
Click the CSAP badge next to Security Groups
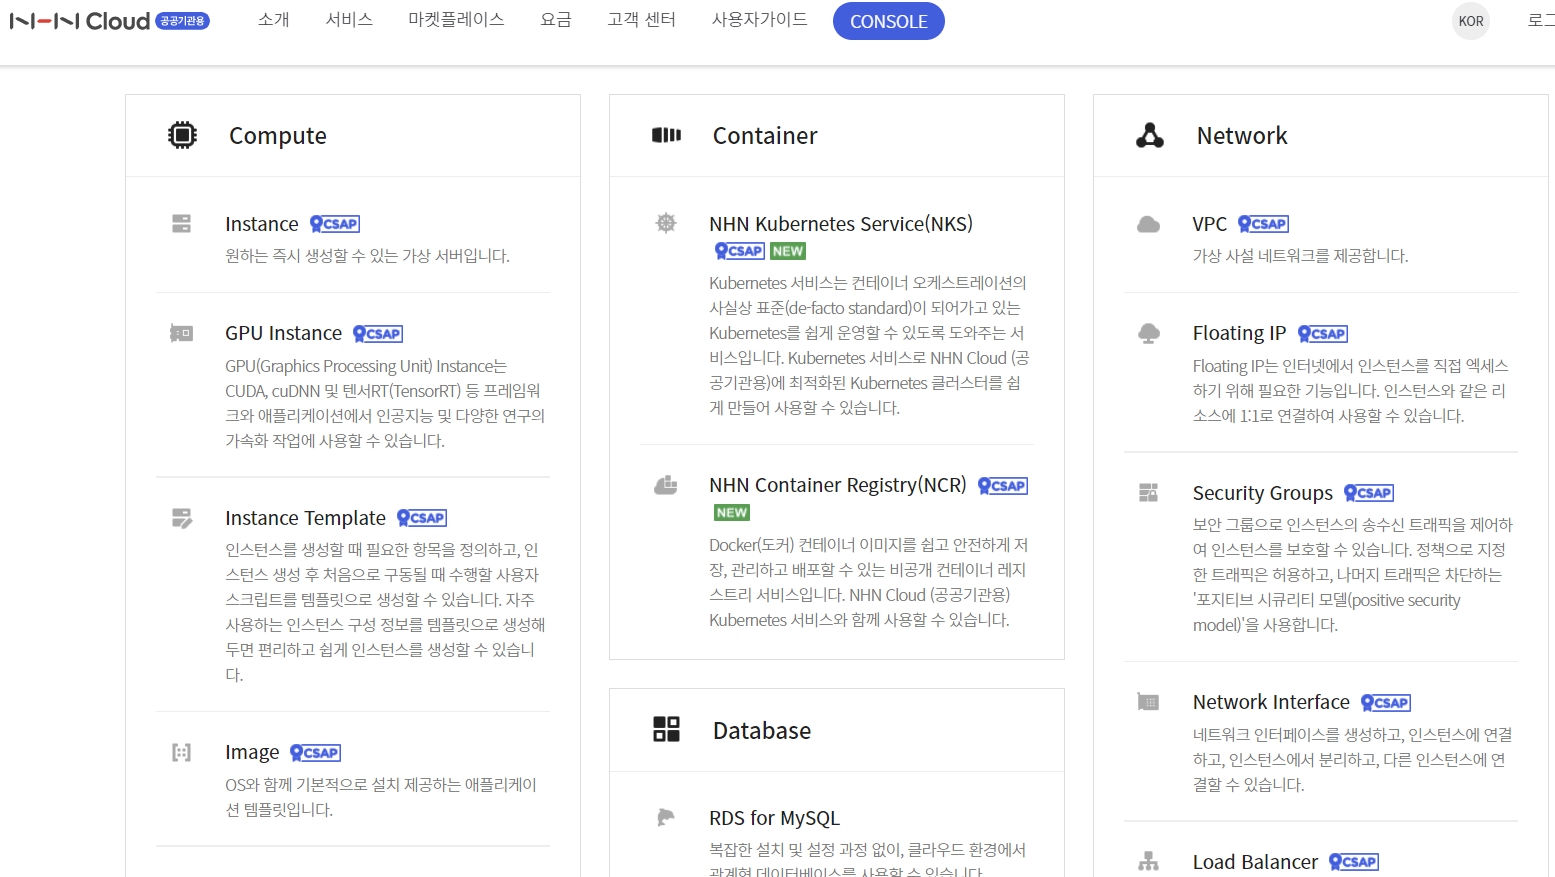pyautogui.click(x=1369, y=492)
